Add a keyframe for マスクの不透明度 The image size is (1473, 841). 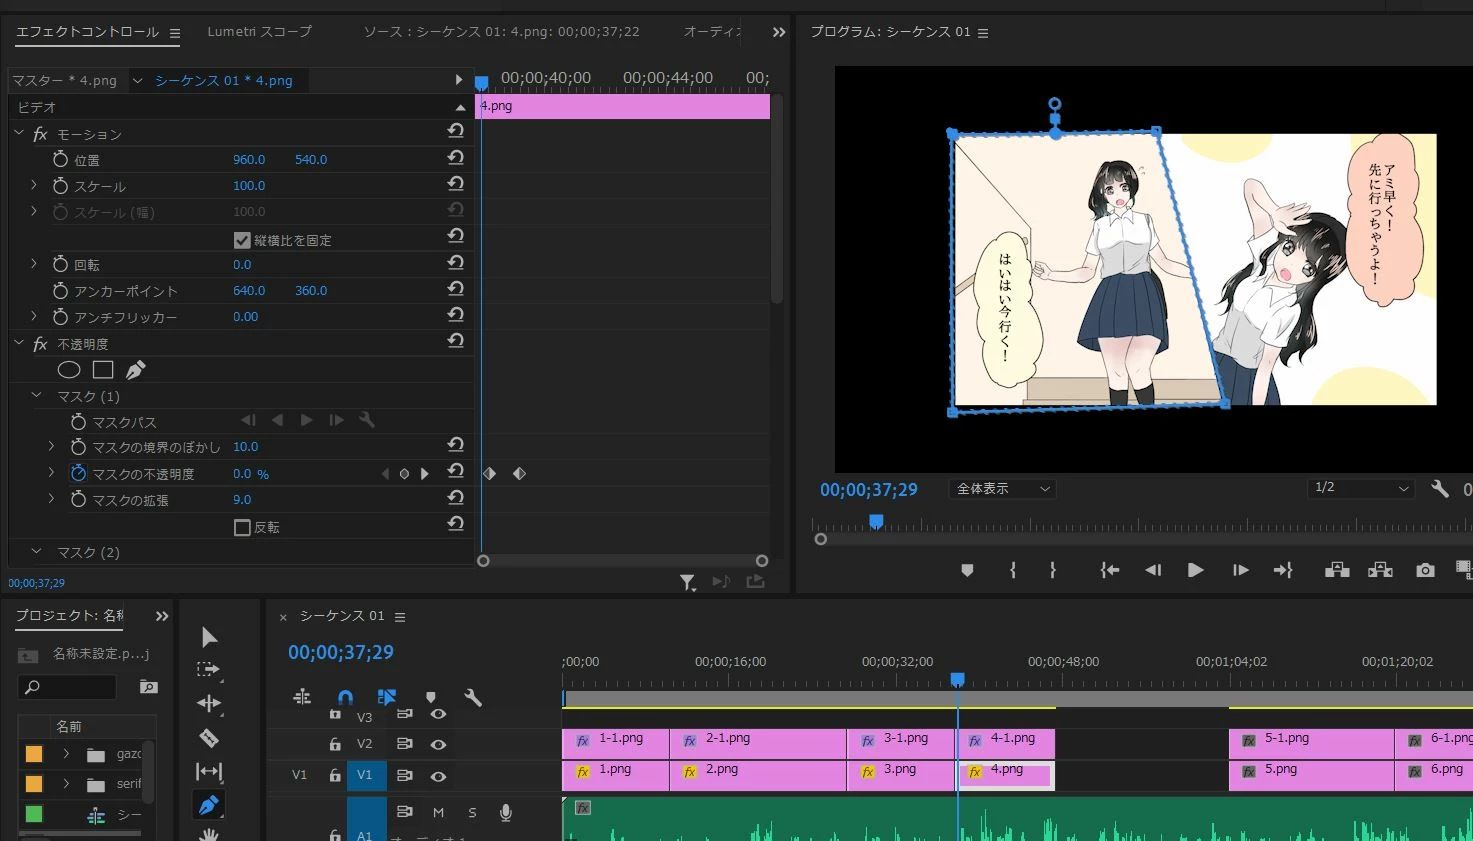click(x=404, y=474)
